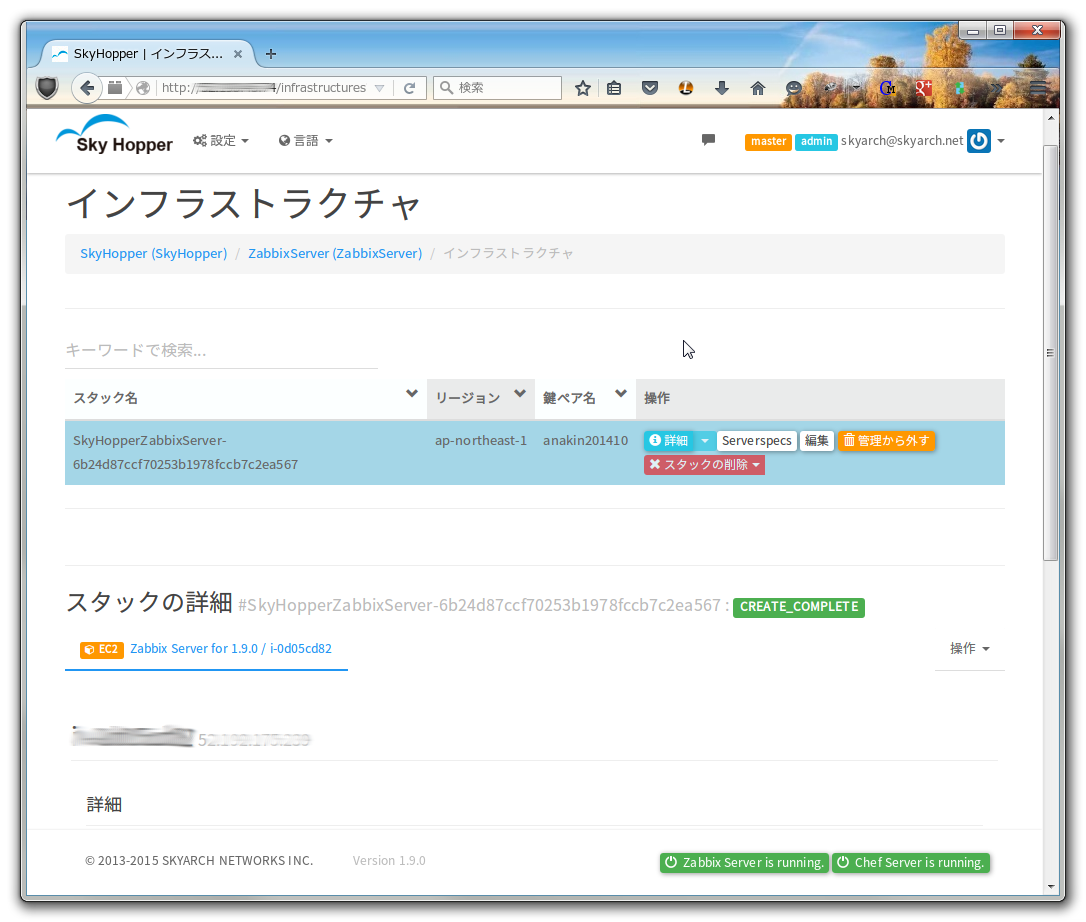Open the chat message icon in navbar

(708, 140)
